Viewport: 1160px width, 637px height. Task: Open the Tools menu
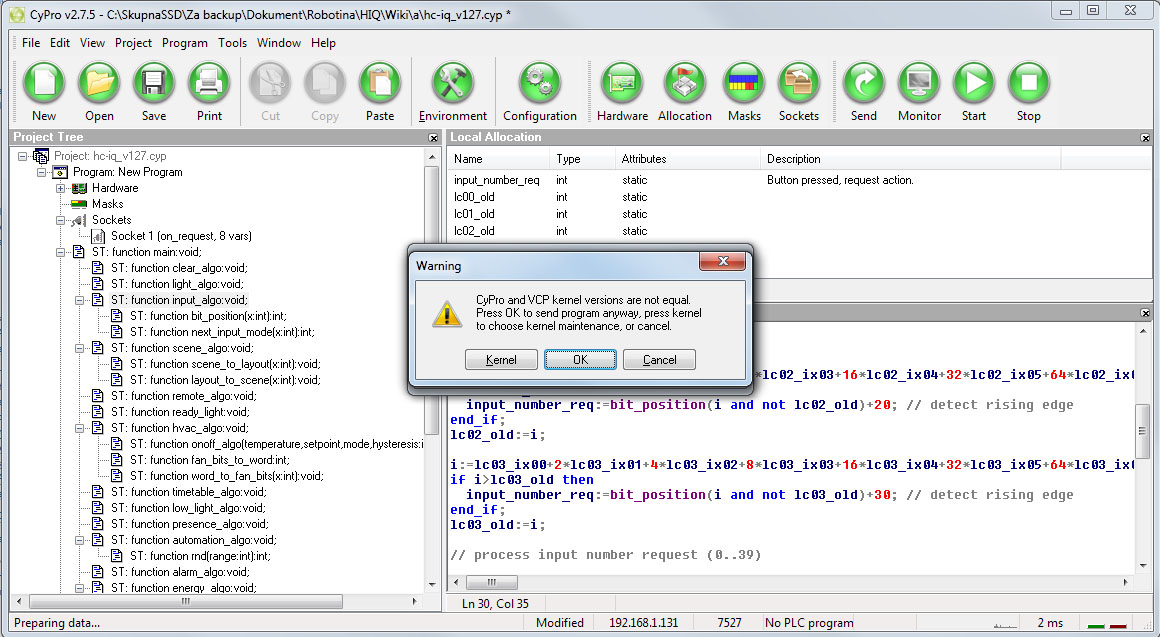(x=232, y=43)
